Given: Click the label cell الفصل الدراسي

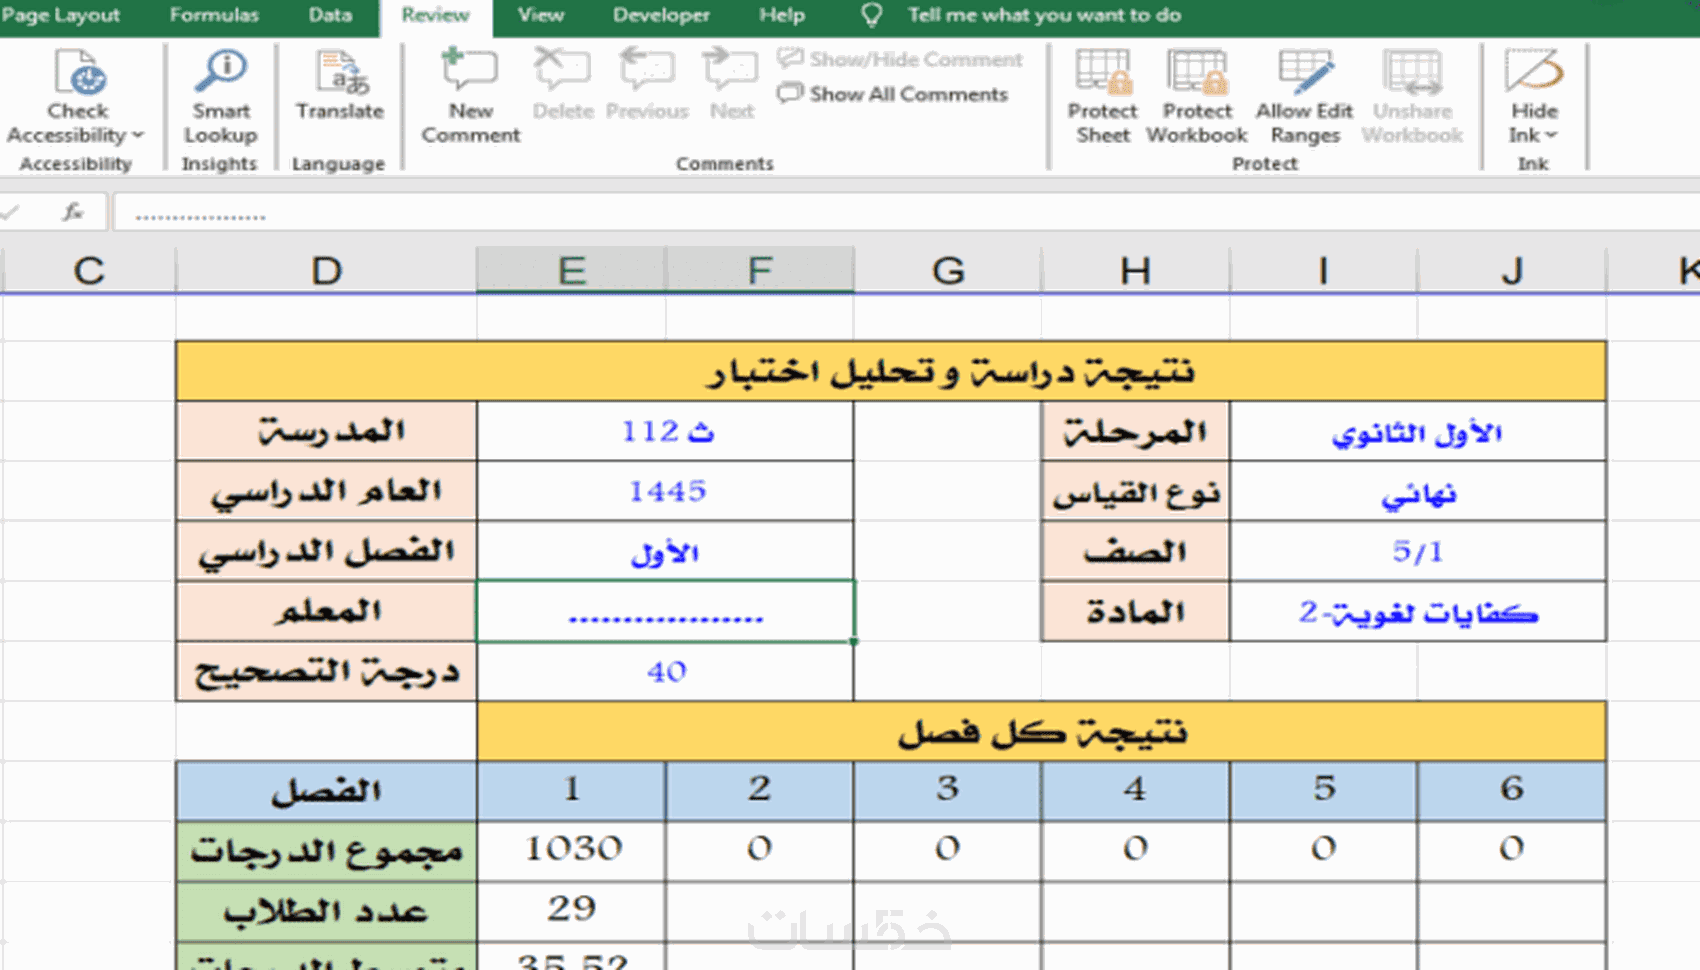Looking at the screenshot, I should pyautogui.click(x=327, y=551).
